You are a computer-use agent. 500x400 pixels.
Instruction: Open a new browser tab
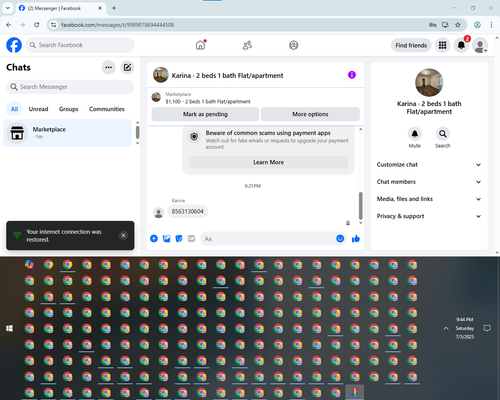point(114,8)
